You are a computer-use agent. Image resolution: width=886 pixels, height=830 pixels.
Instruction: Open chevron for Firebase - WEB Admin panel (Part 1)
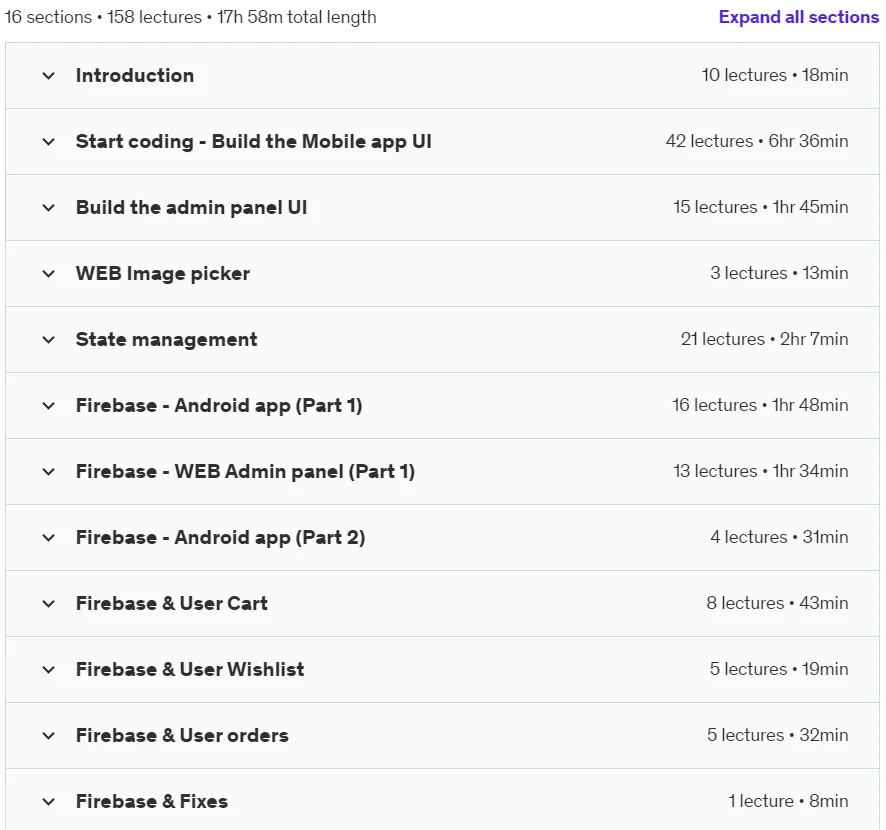tap(49, 472)
